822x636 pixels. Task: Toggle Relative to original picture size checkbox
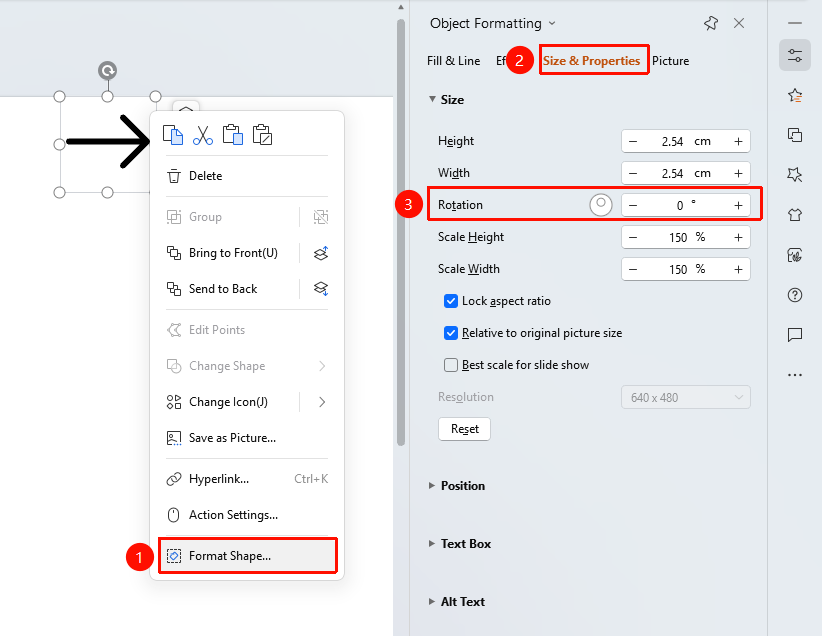451,333
